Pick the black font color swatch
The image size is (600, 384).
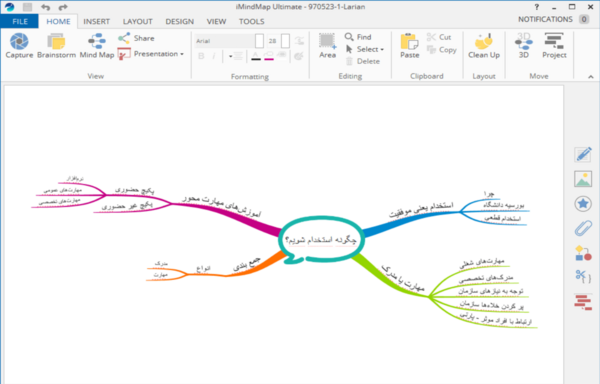point(256,56)
